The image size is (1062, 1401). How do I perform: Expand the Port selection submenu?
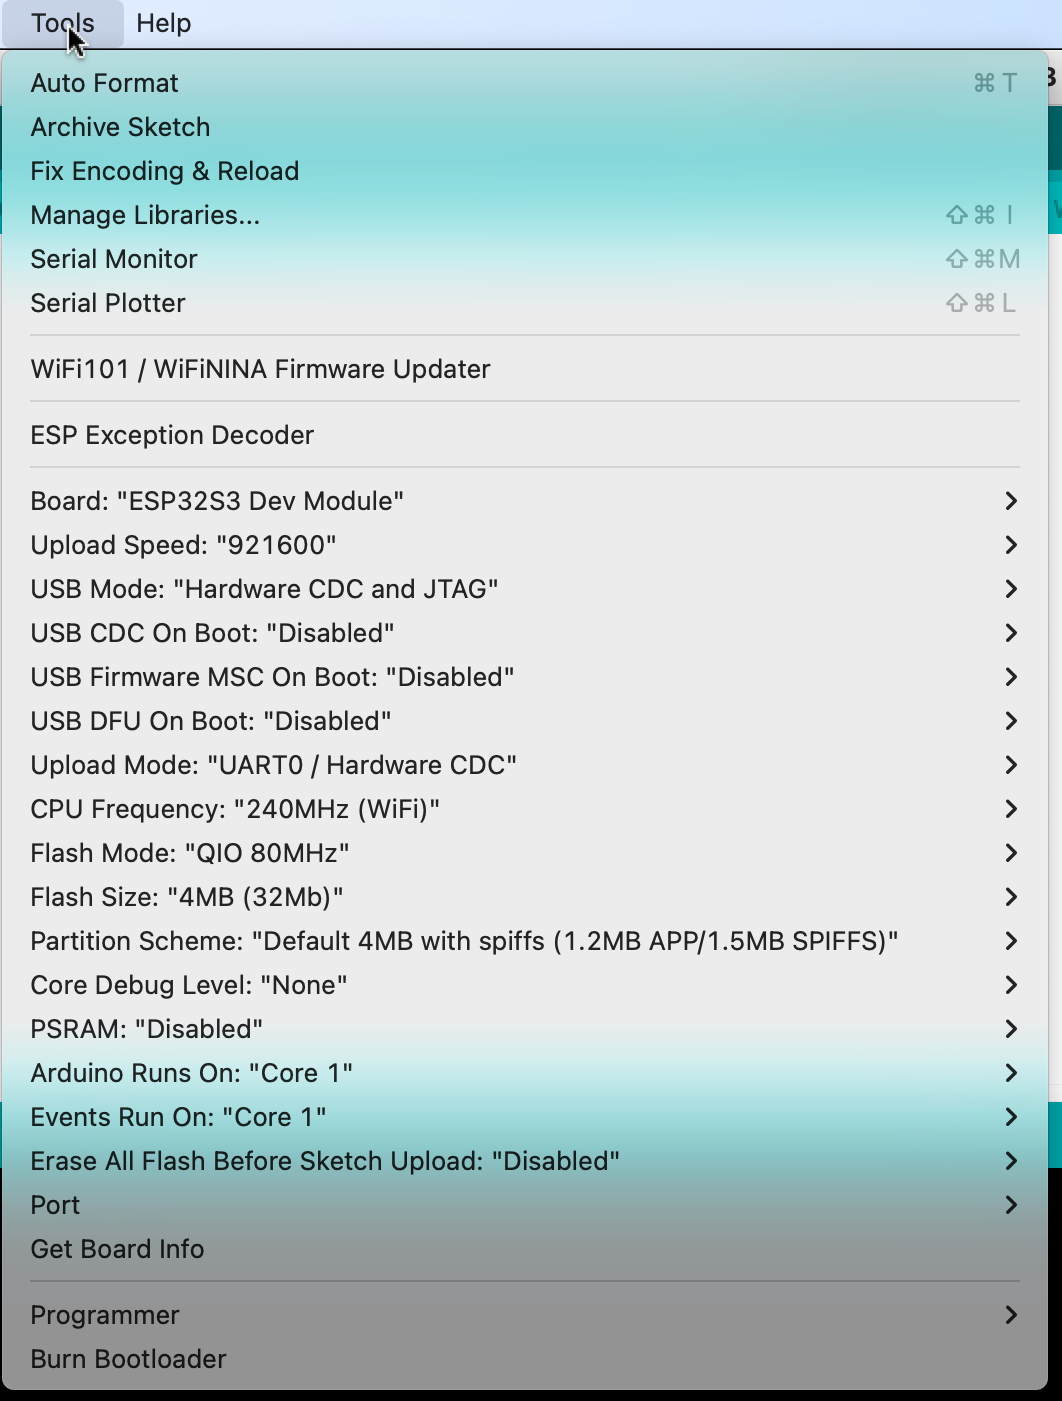pyautogui.click(x=55, y=1205)
